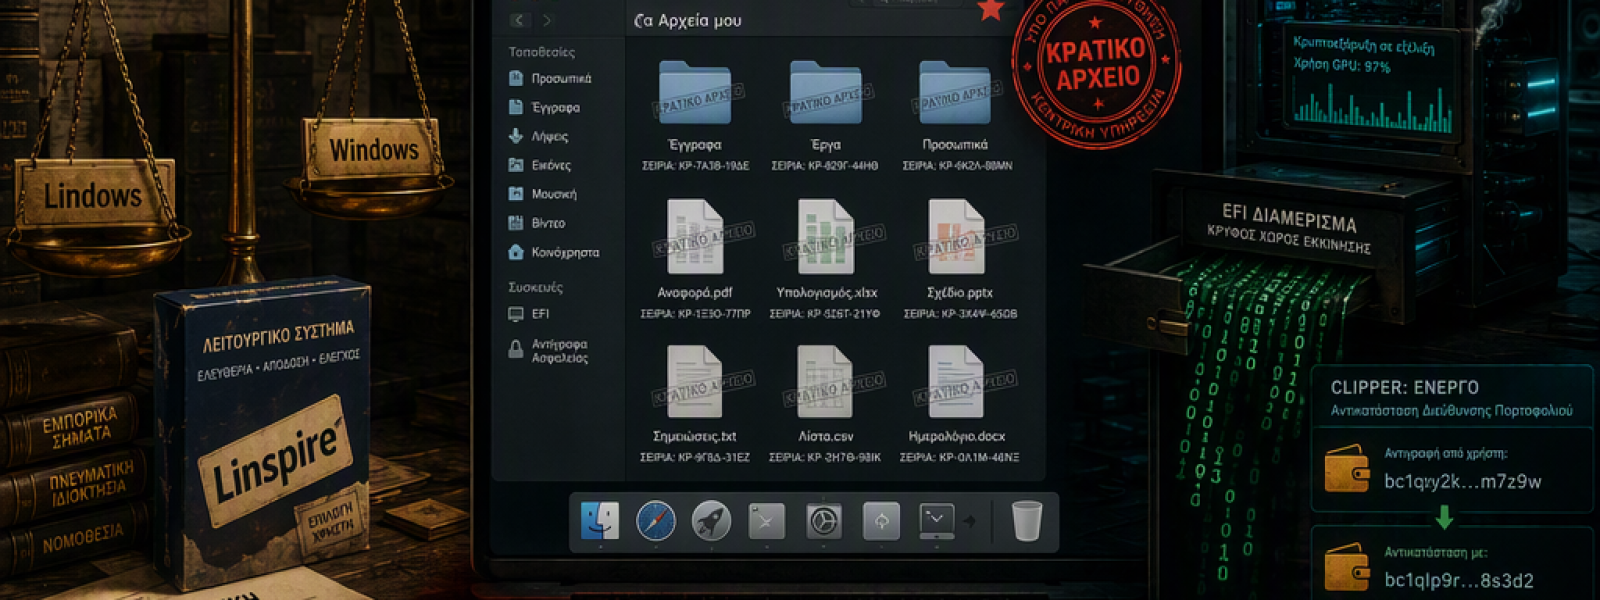Go forward with the right chevron button
The width and height of the screenshot is (1600, 600).
tap(547, 20)
